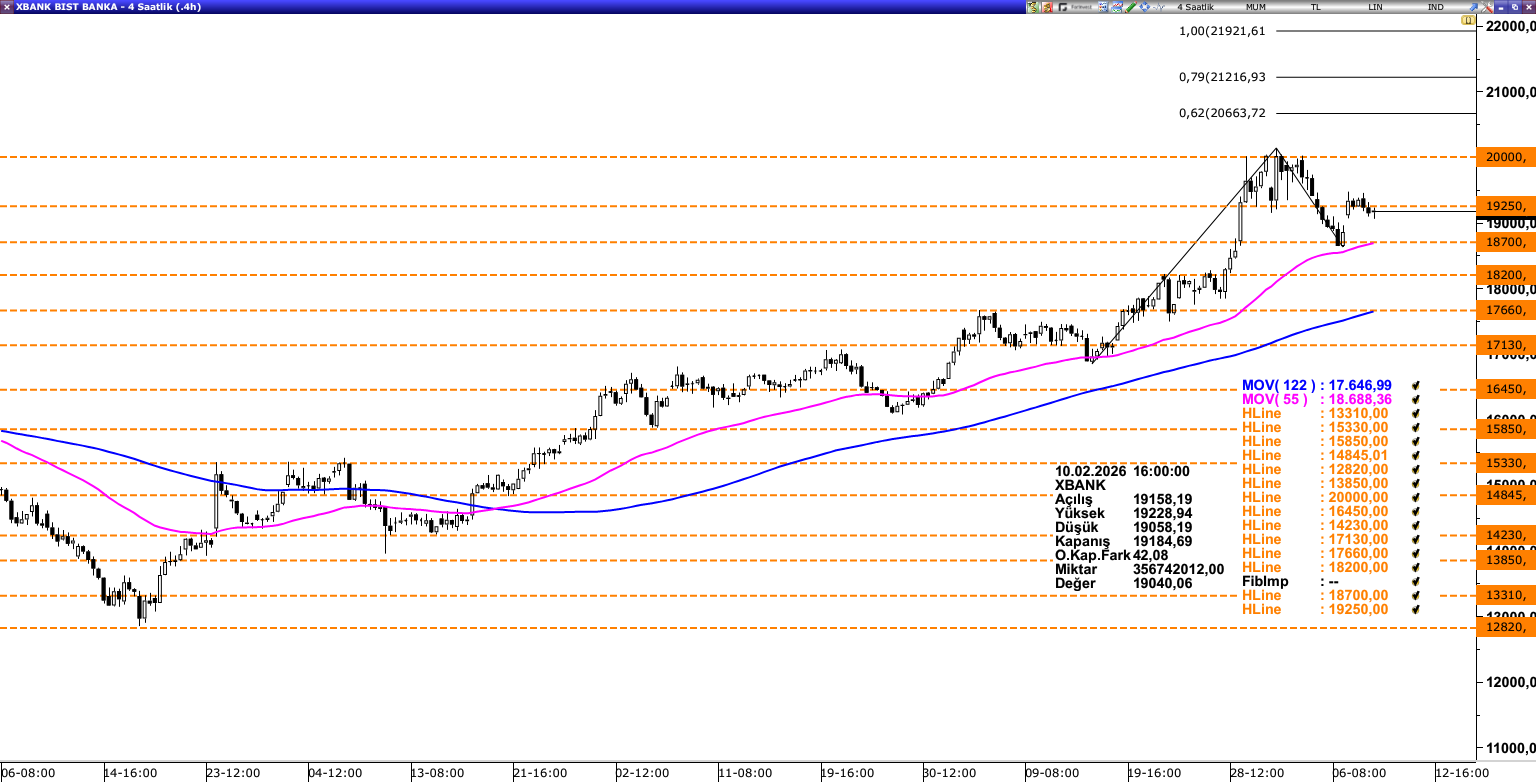Image resolution: width=1536 pixels, height=782 pixels.
Task: Open the IND indicators menu
Action: tap(1435, 7)
